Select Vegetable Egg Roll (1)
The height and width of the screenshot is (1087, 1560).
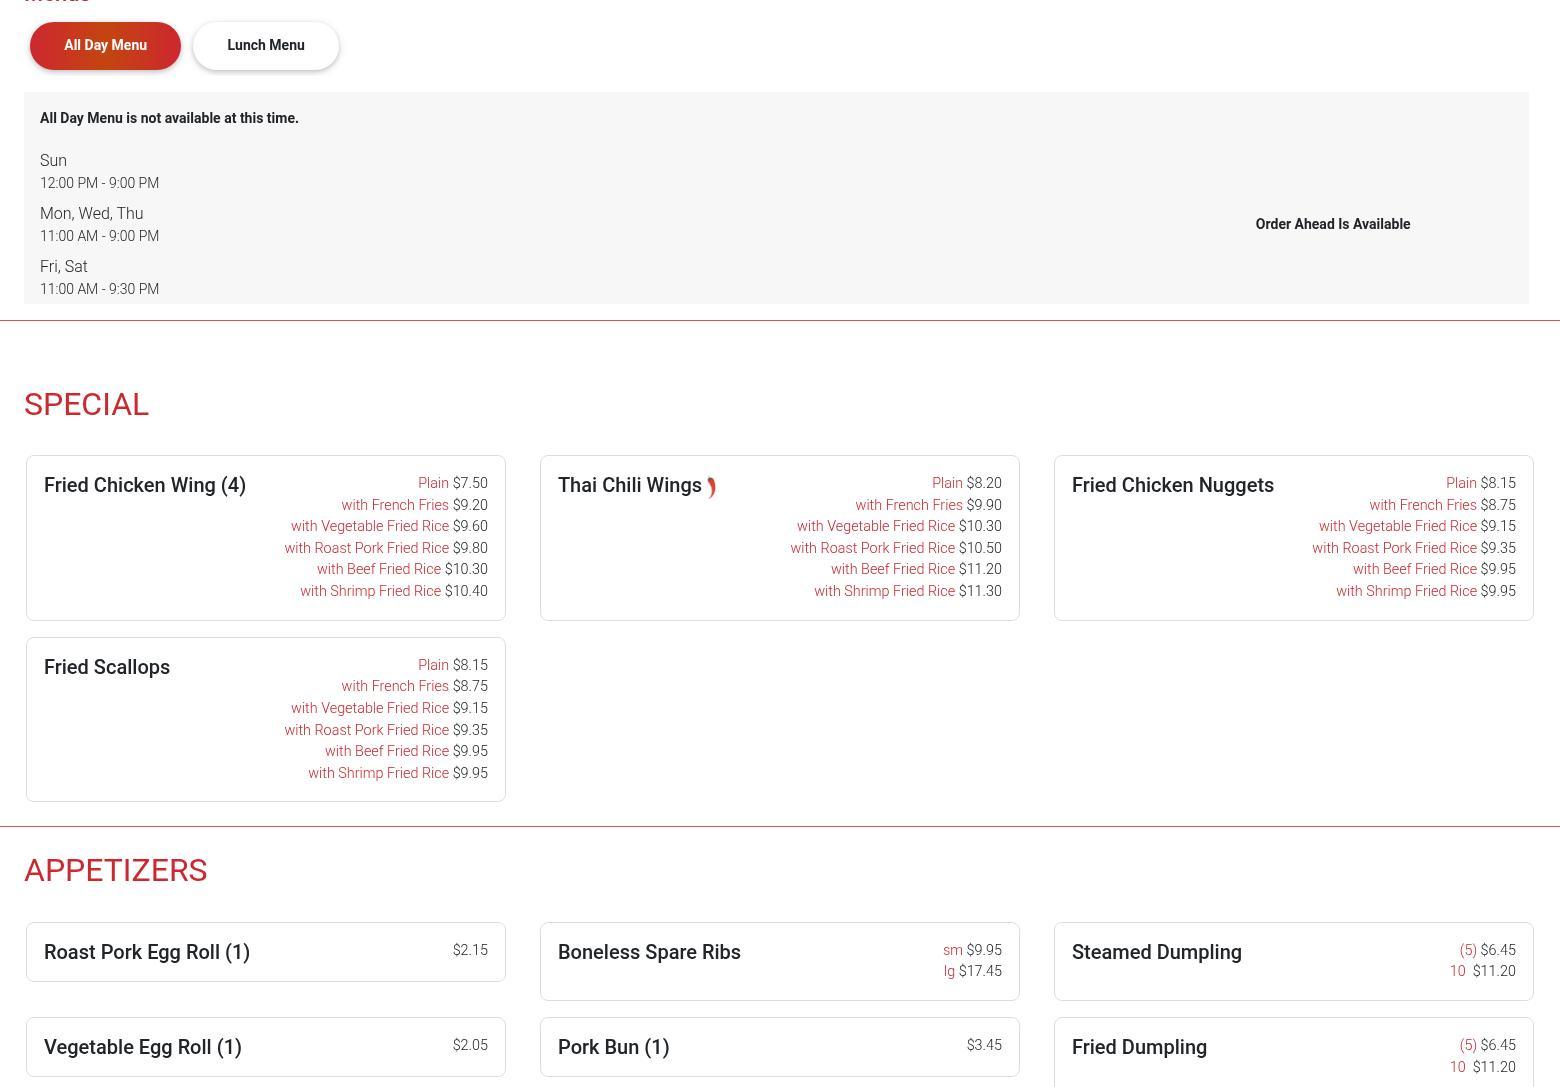[x=143, y=1047]
